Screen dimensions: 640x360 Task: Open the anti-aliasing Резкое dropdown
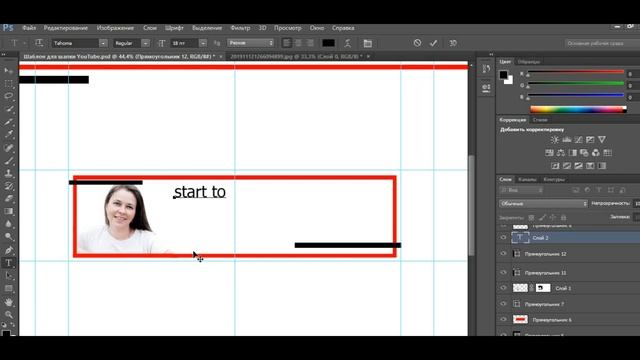point(251,43)
